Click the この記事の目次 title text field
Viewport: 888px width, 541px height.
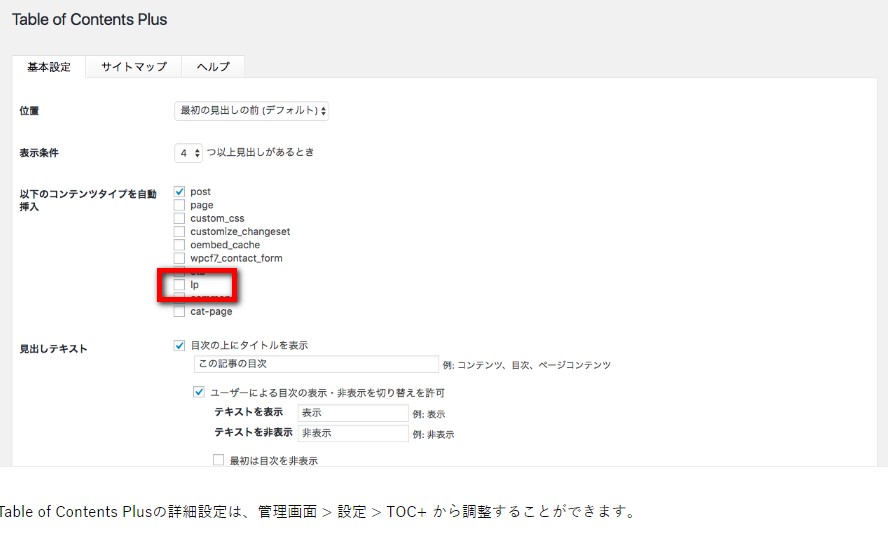(316, 364)
